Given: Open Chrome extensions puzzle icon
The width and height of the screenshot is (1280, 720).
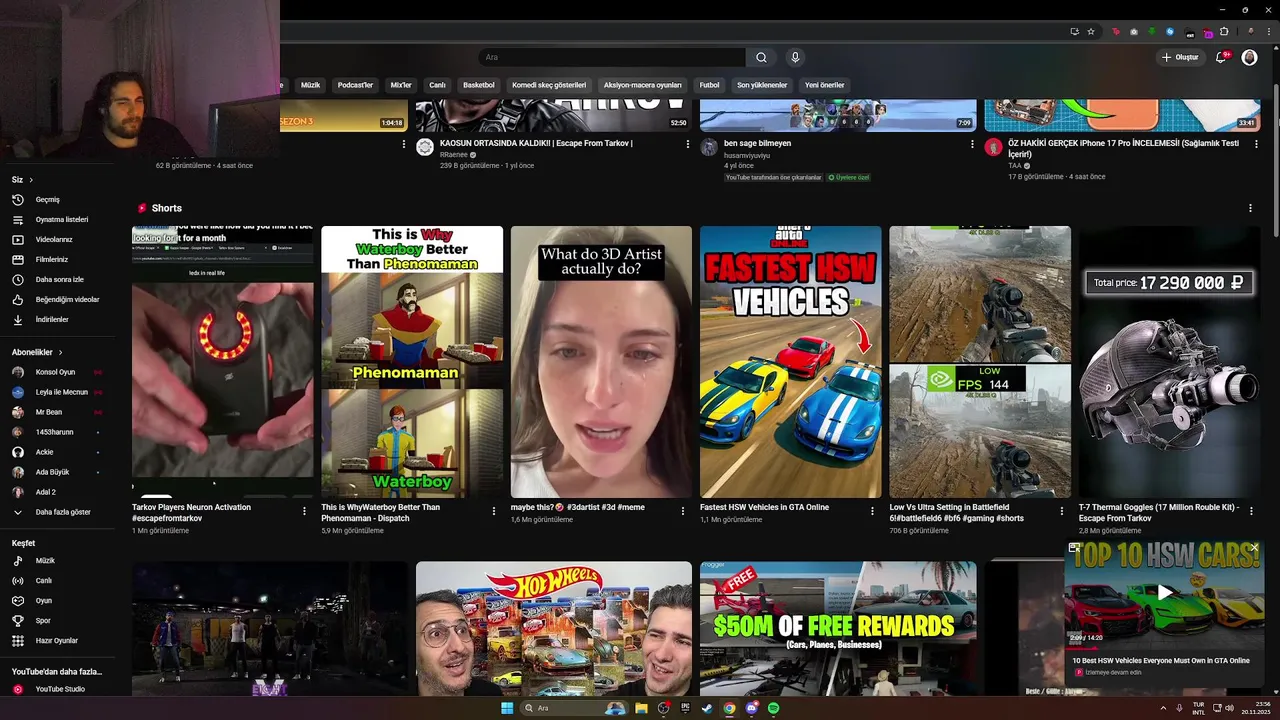Looking at the screenshot, I should tap(1224, 31).
